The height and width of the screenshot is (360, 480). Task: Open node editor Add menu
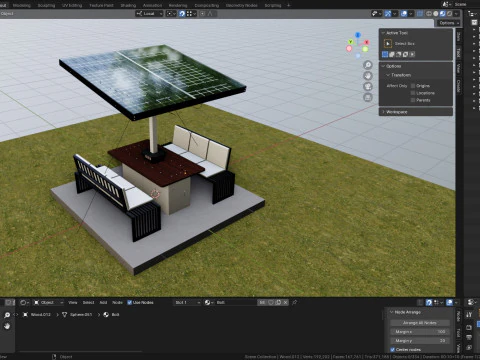[103, 302]
